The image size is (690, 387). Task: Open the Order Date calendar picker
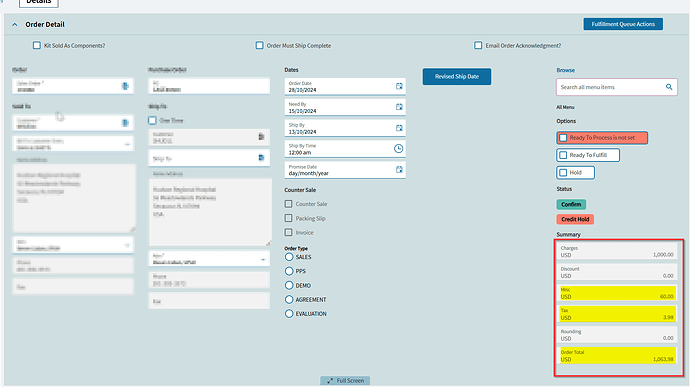tap(399, 86)
